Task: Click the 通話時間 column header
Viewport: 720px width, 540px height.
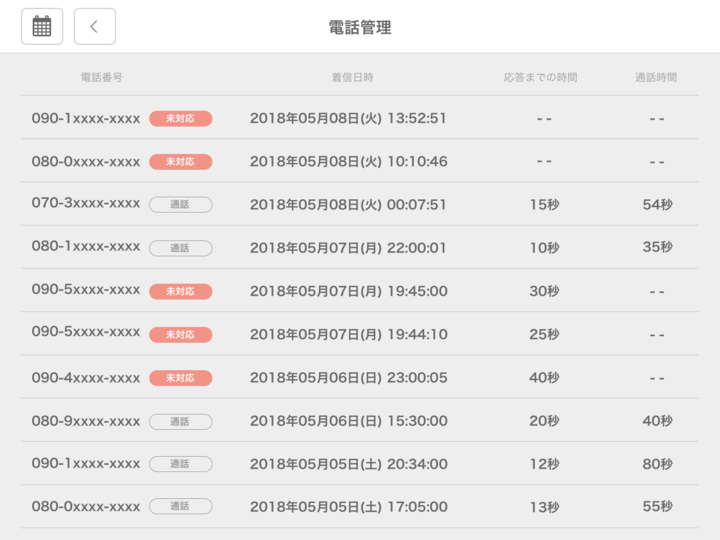Action: click(656, 77)
